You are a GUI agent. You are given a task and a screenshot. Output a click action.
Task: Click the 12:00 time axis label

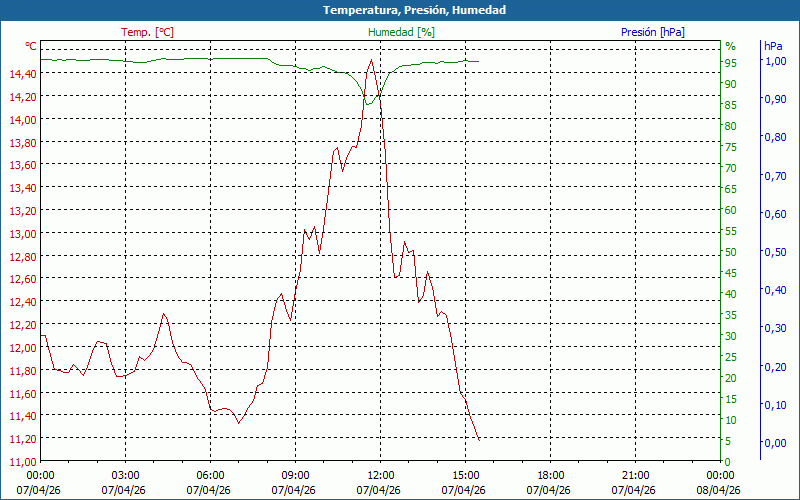380,475
